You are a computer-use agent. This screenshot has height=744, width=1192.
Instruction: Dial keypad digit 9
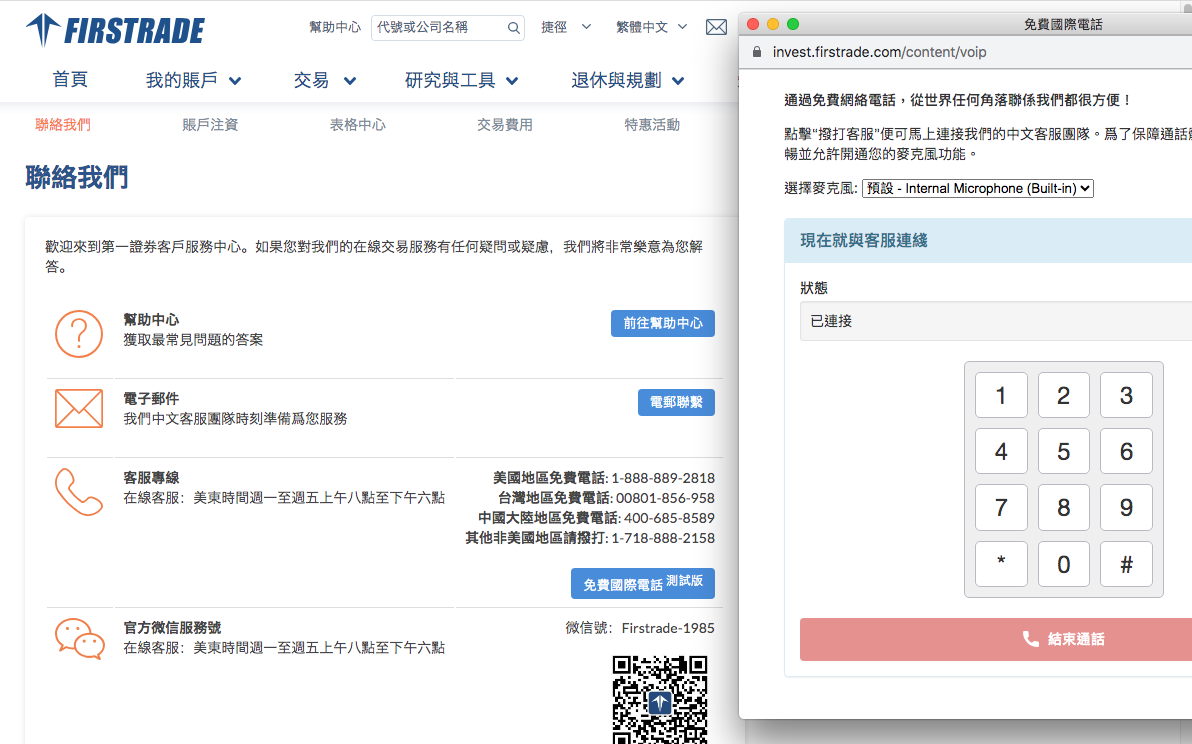coord(1126,508)
